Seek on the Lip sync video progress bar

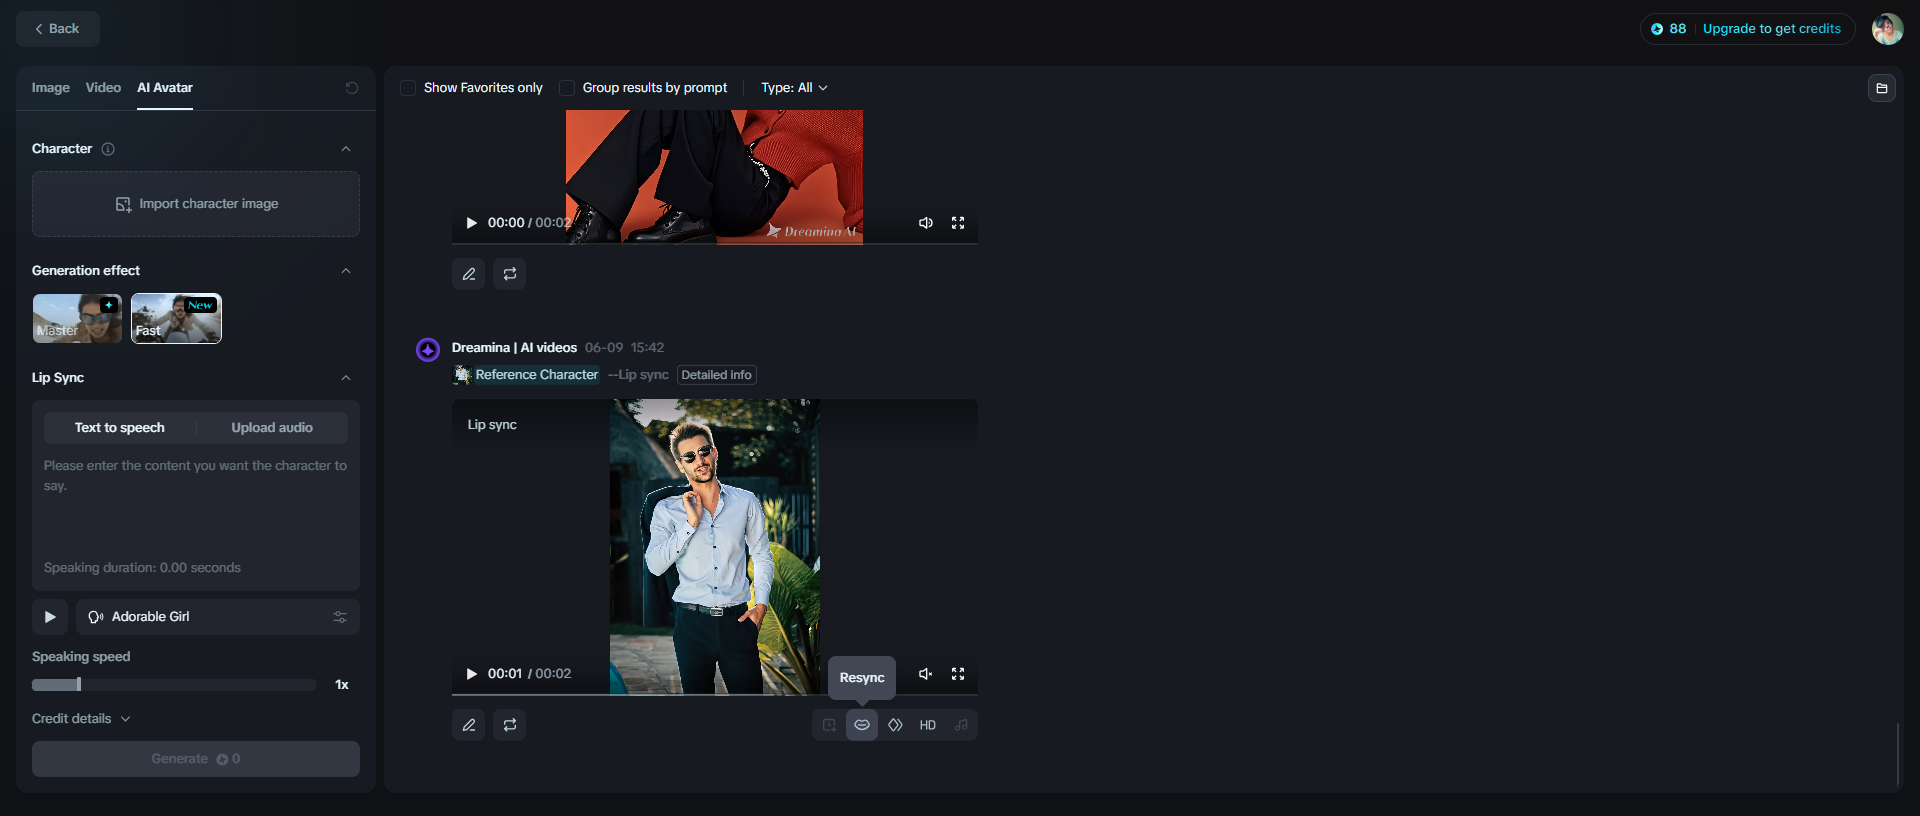715,694
